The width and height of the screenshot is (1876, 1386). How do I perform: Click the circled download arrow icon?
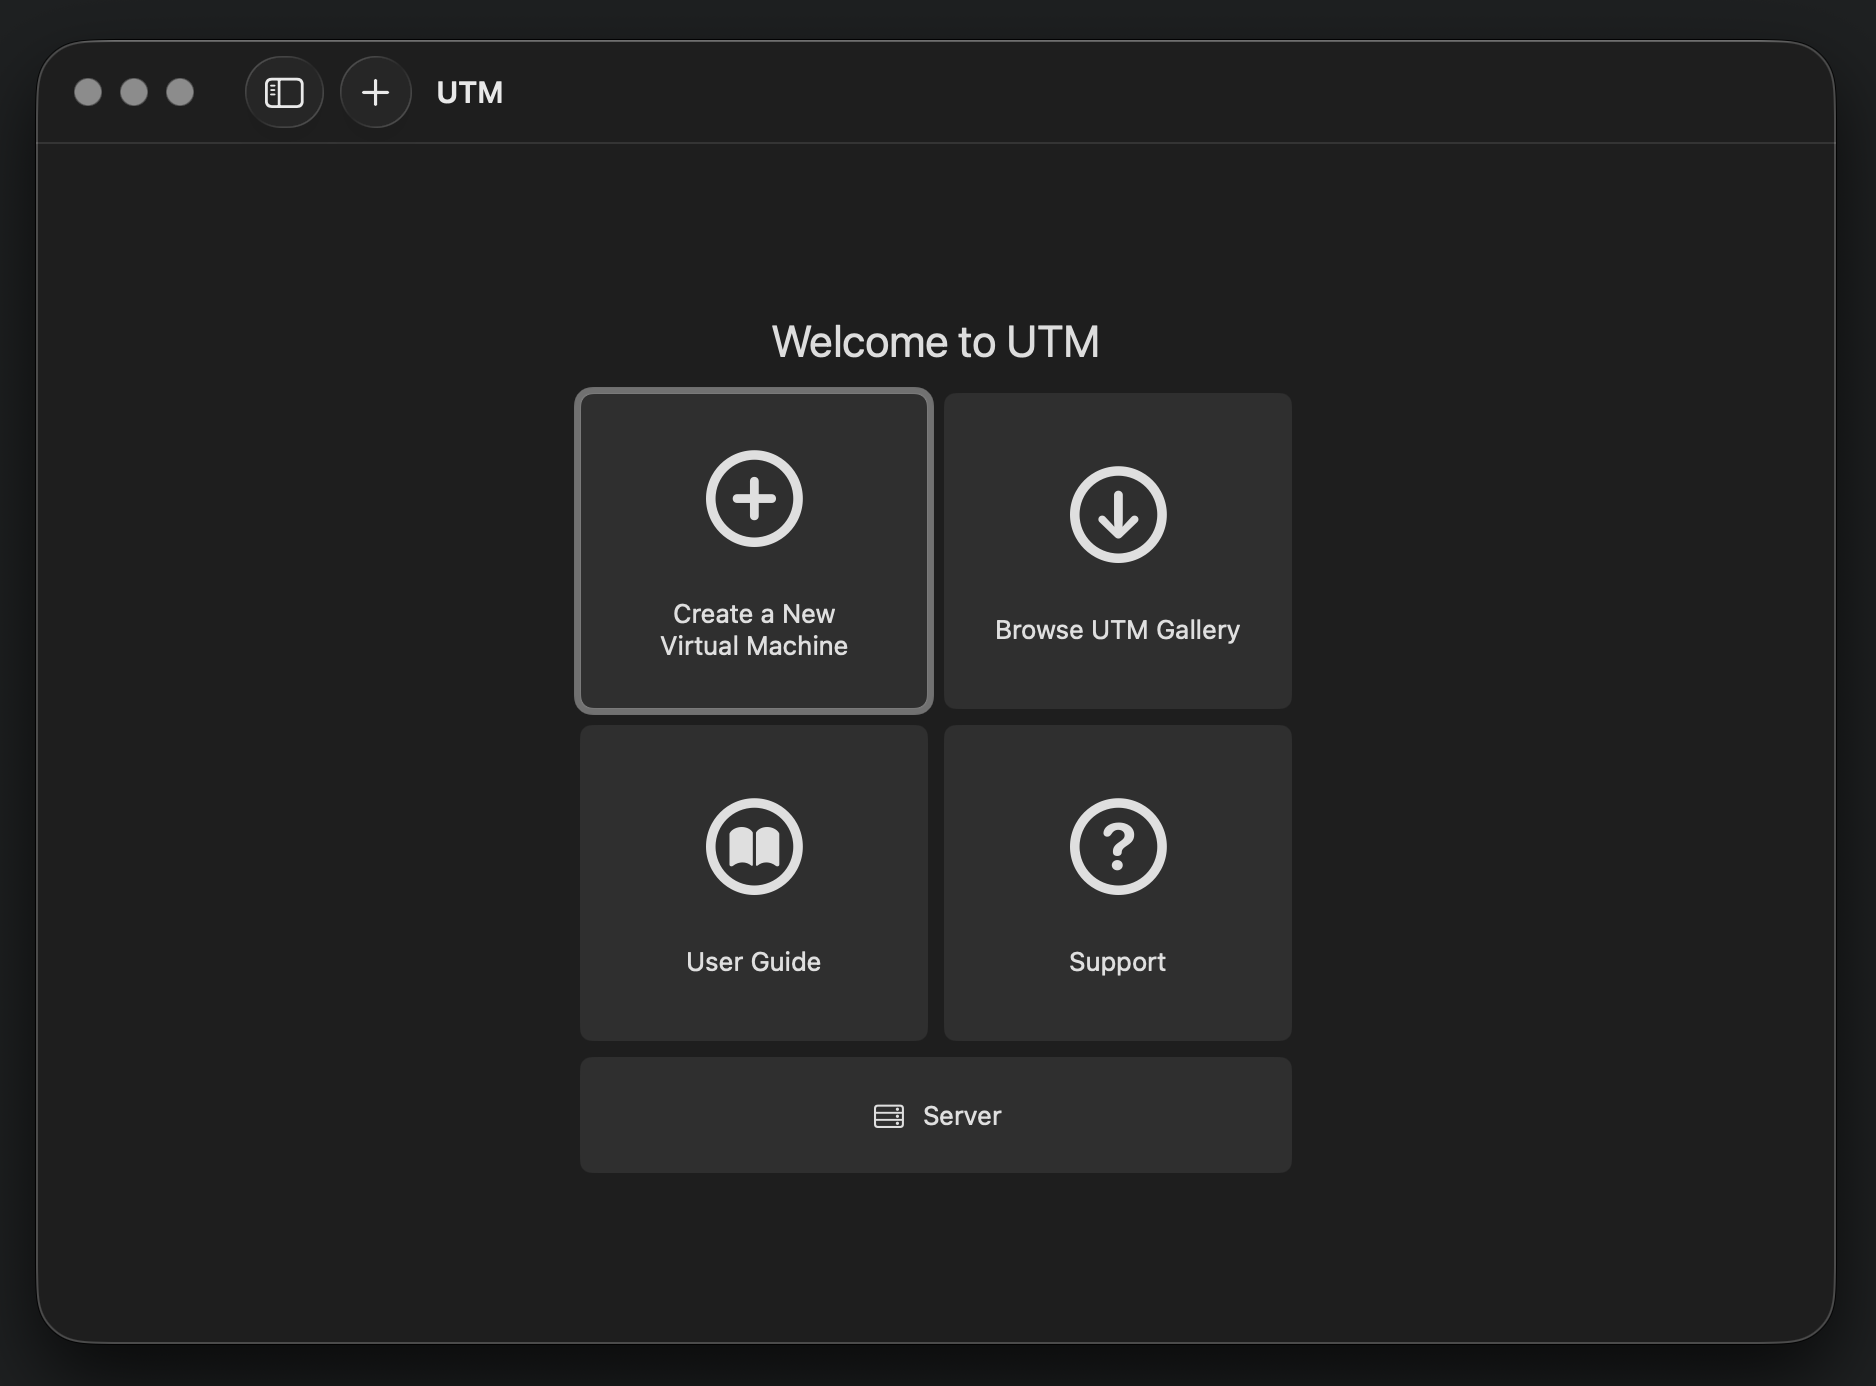click(1118, 515)
